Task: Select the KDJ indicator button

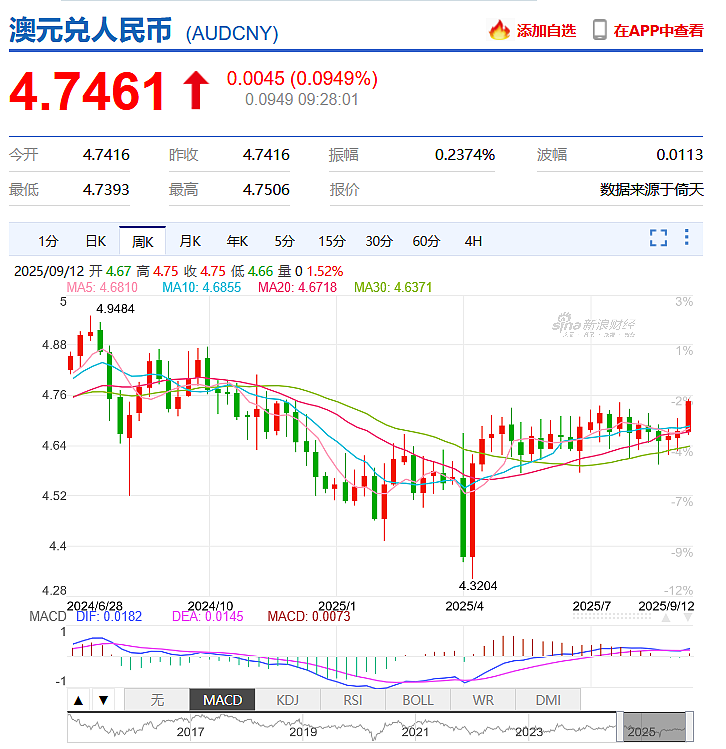Action: (288, 700)
